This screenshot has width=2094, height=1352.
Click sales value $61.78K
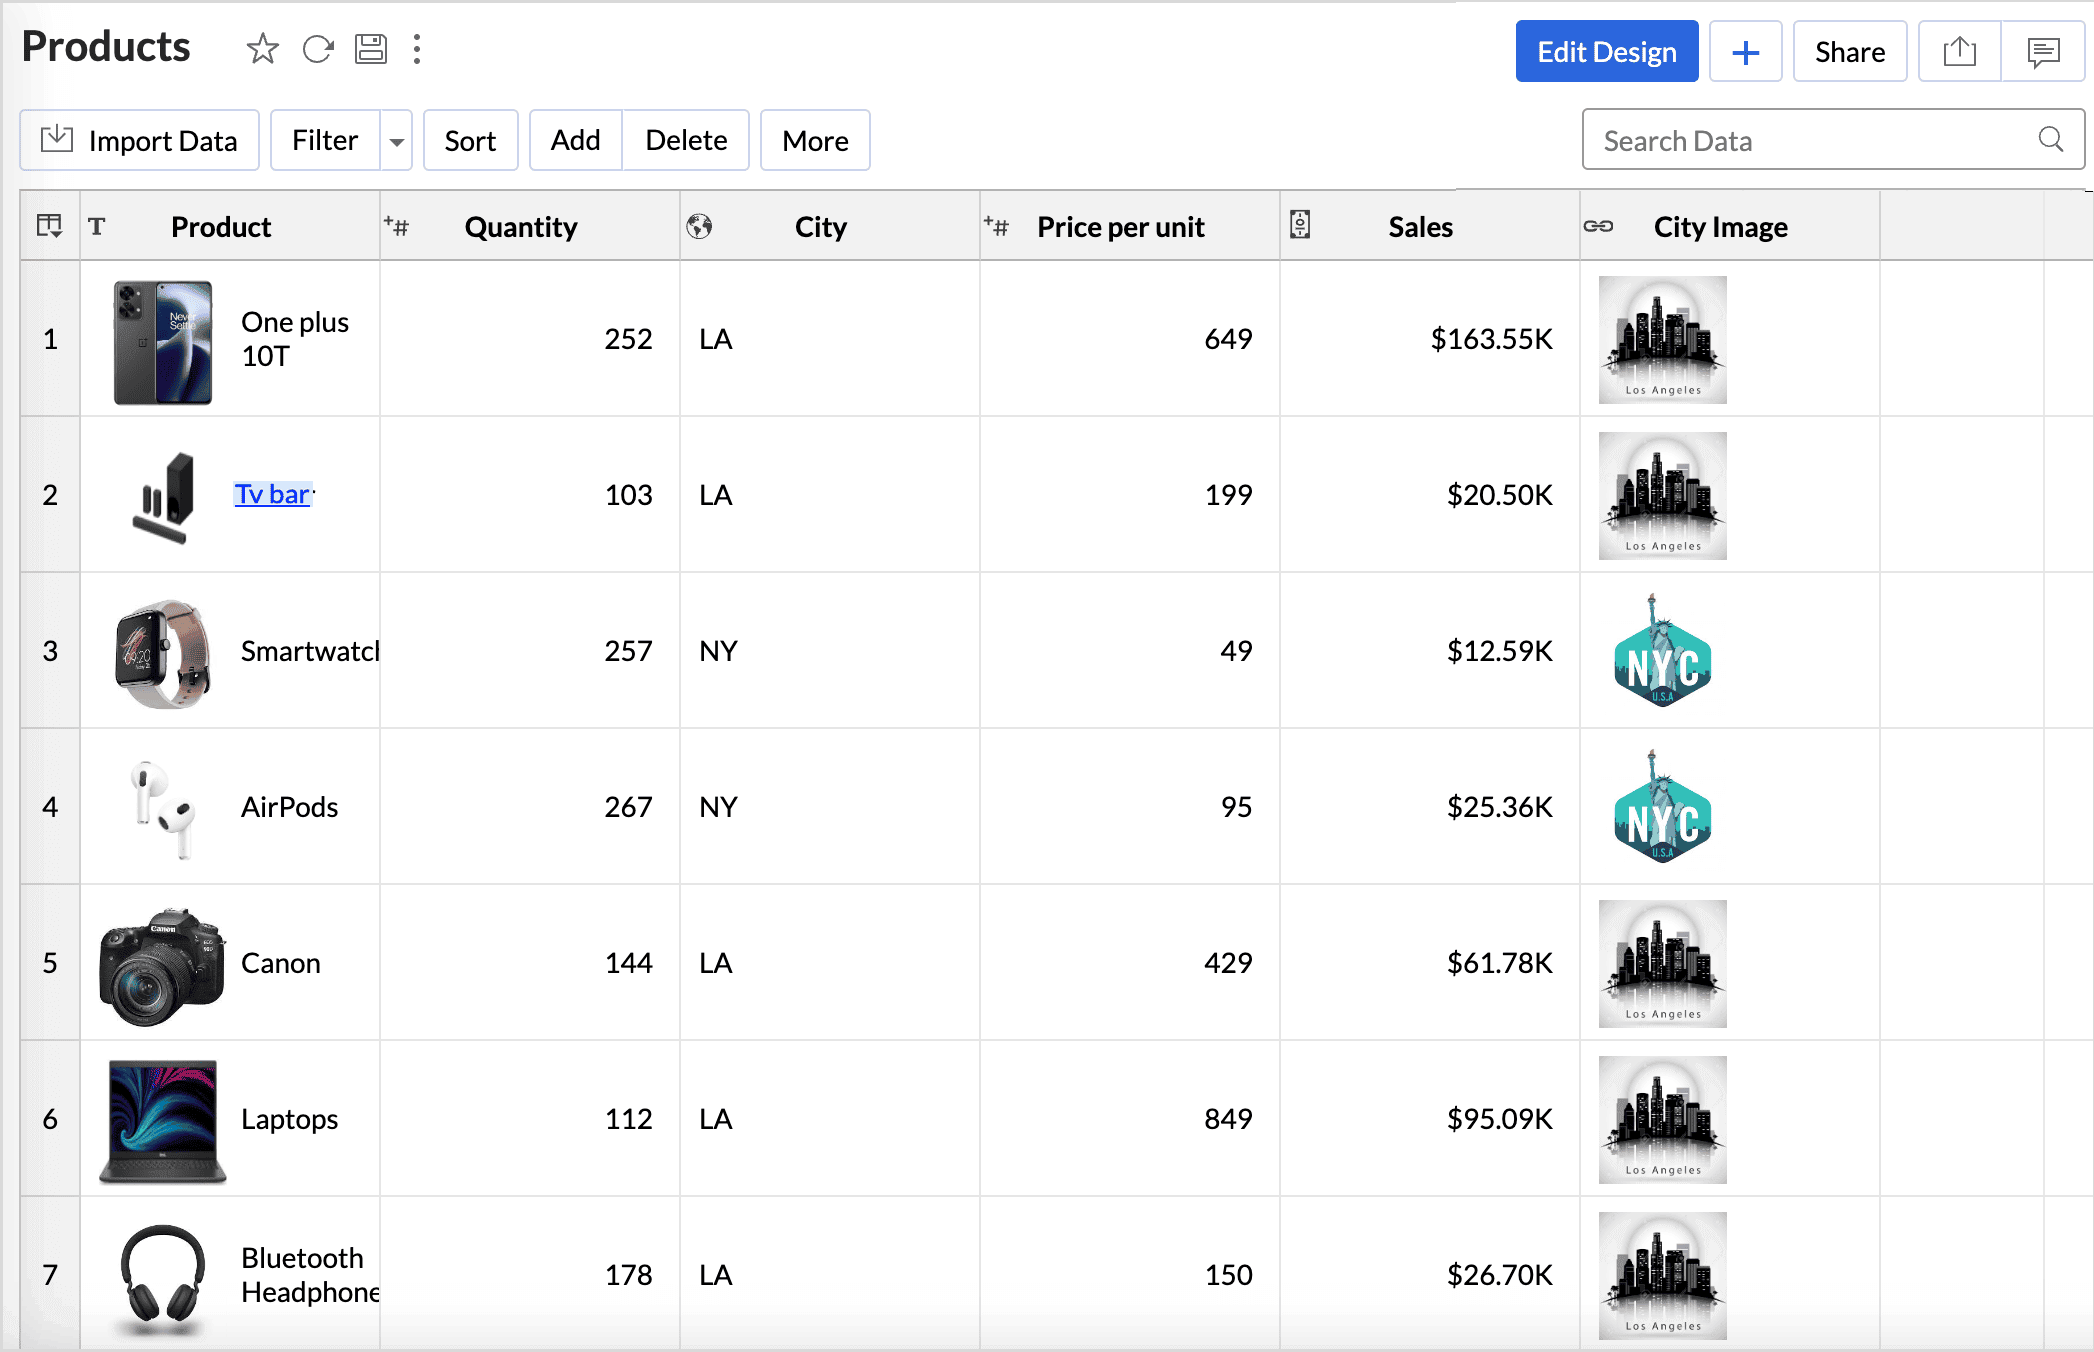(x=1500, y=963)
